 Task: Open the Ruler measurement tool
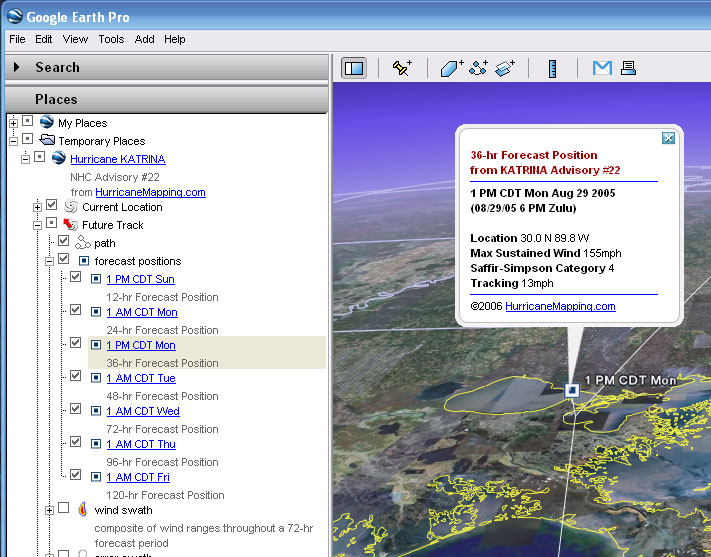(552, 69)
